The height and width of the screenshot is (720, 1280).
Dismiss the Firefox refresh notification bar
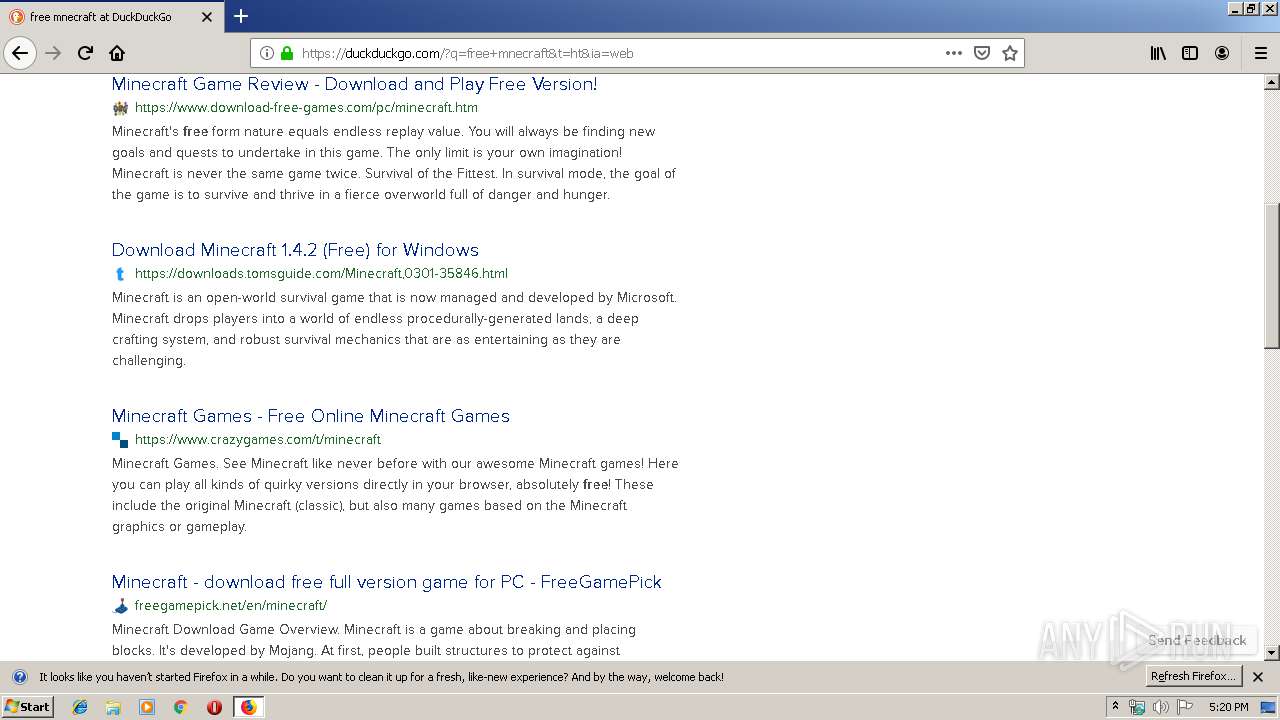point(1258,677)
